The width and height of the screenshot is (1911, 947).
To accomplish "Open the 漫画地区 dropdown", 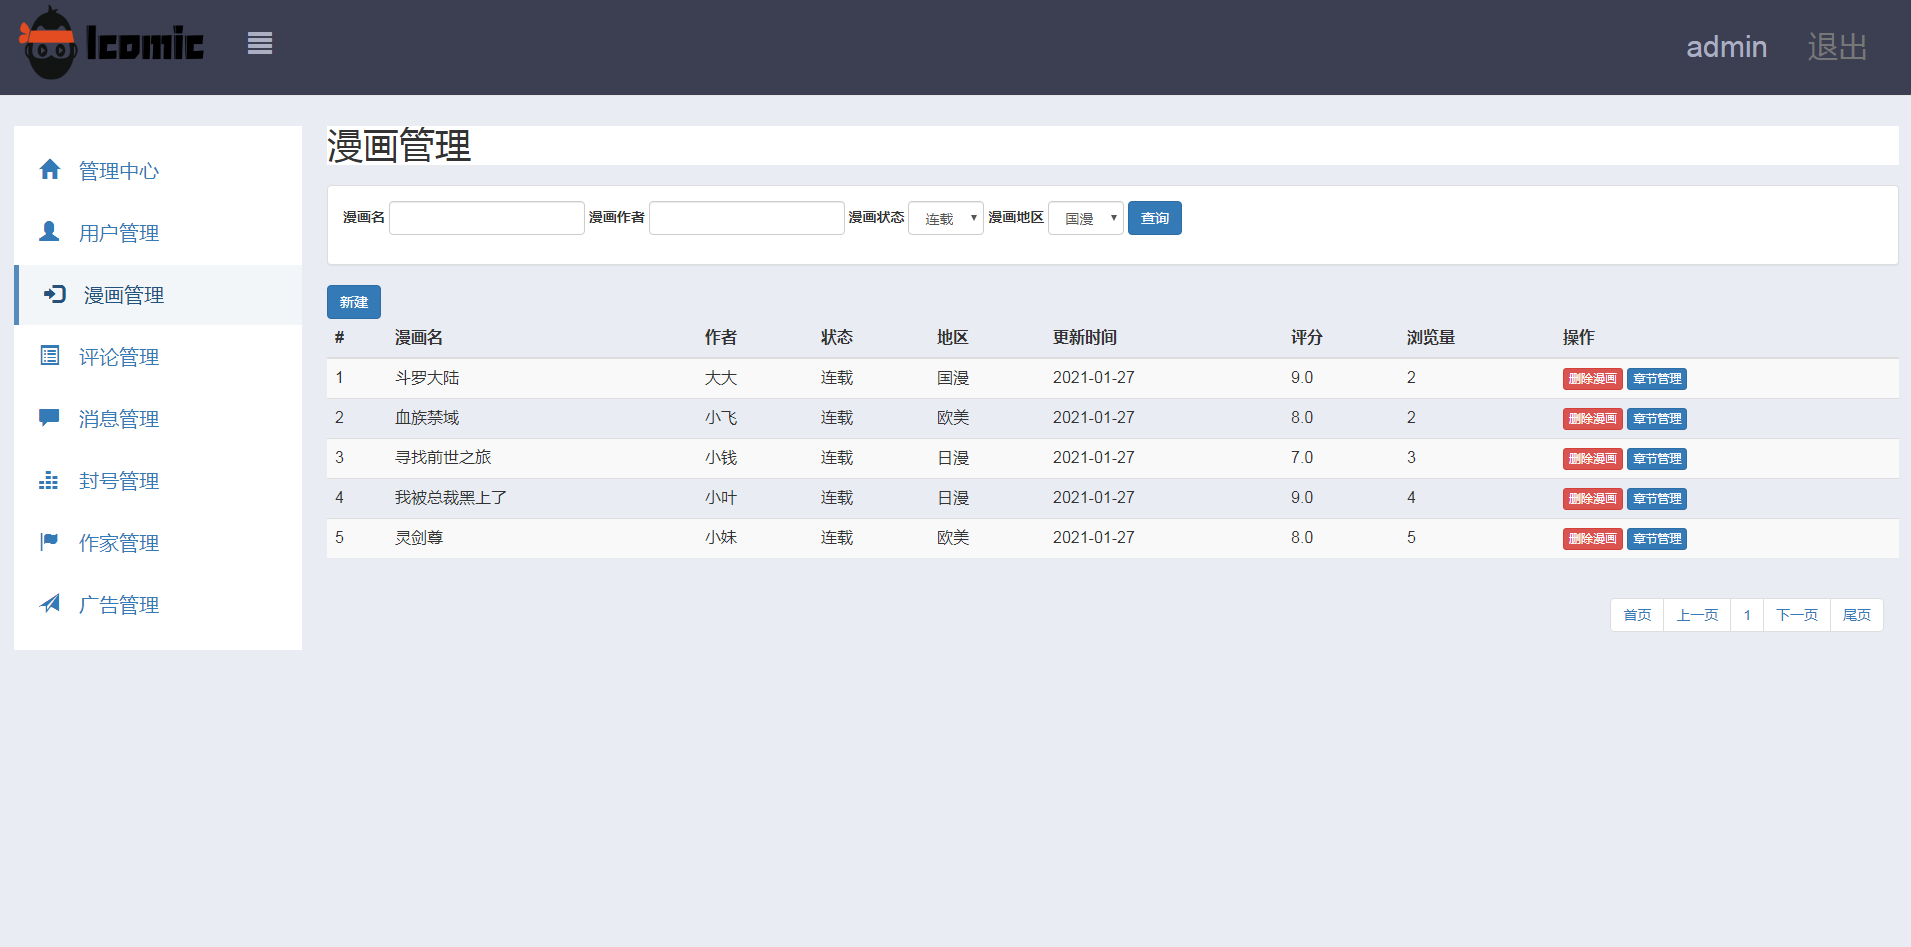I will [x=1086, y=218].
